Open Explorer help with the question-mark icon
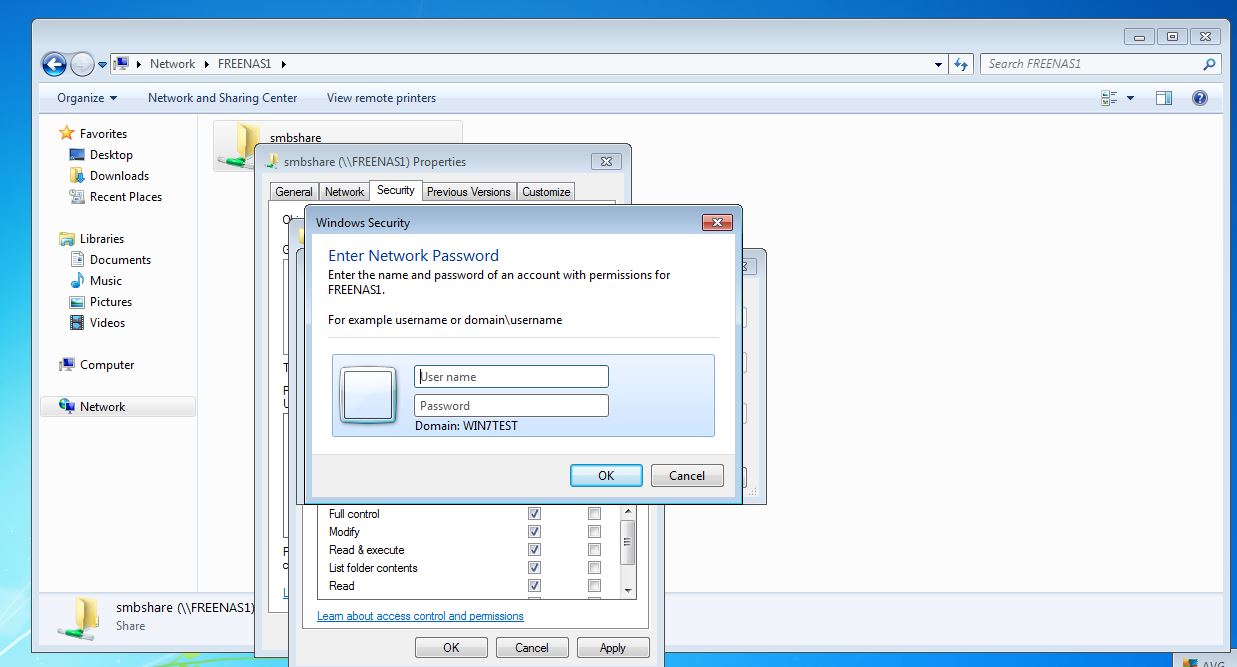Screen dimensions: 1237x667 click(1200, 98)
